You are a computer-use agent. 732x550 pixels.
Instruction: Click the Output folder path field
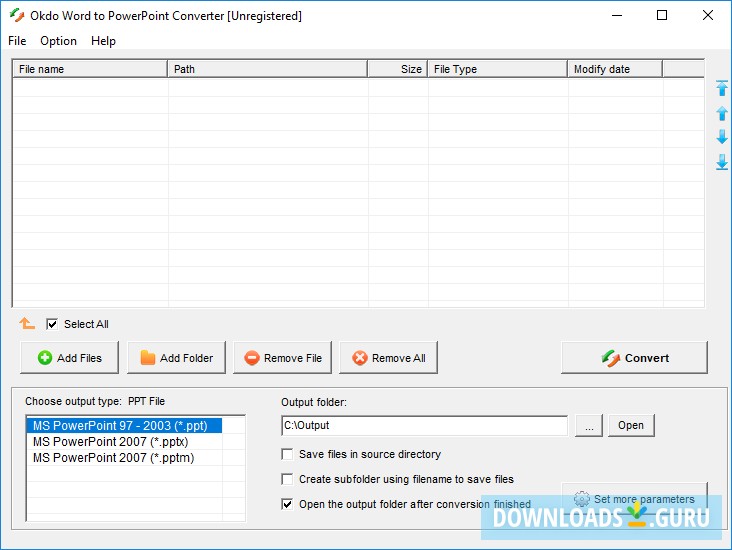pyautogui.click(x=425, y=425)
